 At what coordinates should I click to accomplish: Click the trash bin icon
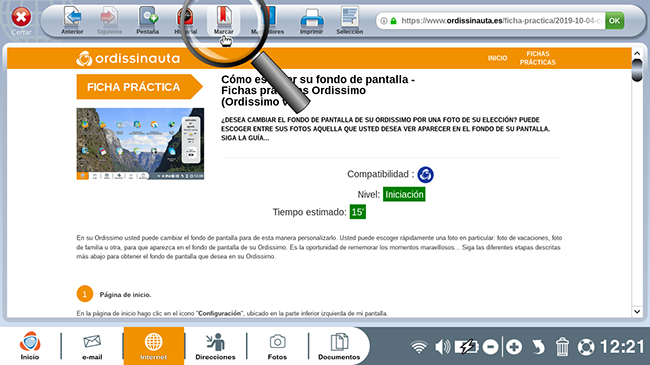(x=562, y=347)
